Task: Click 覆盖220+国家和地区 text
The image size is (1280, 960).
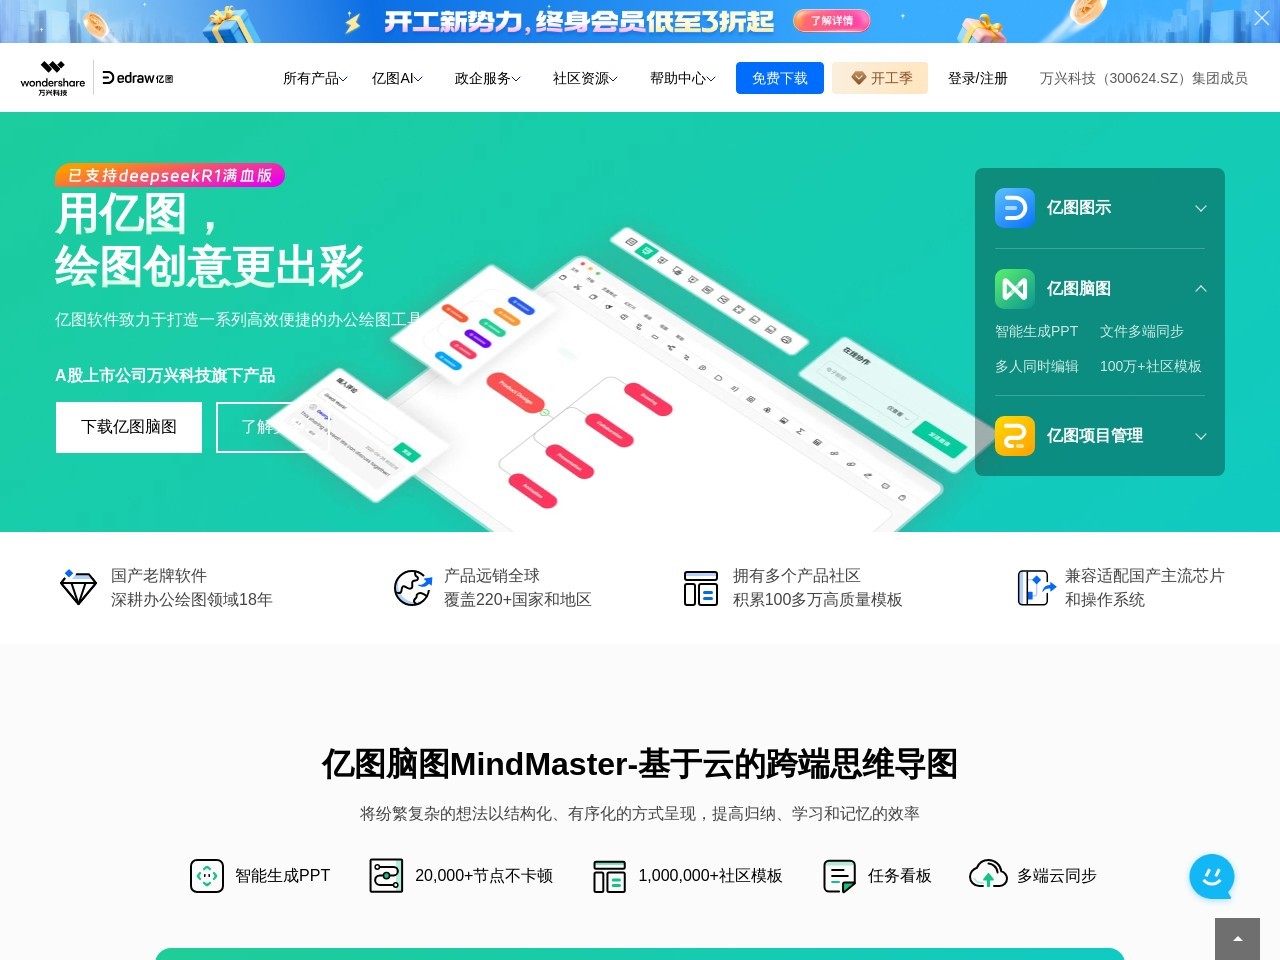Action: [518, 600]
